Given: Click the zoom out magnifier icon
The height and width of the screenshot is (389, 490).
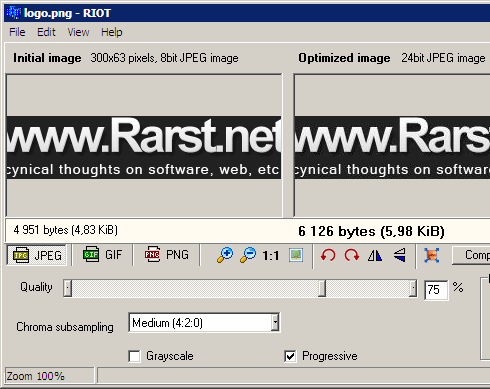Looking at the screenshot, I should (248, 255).
